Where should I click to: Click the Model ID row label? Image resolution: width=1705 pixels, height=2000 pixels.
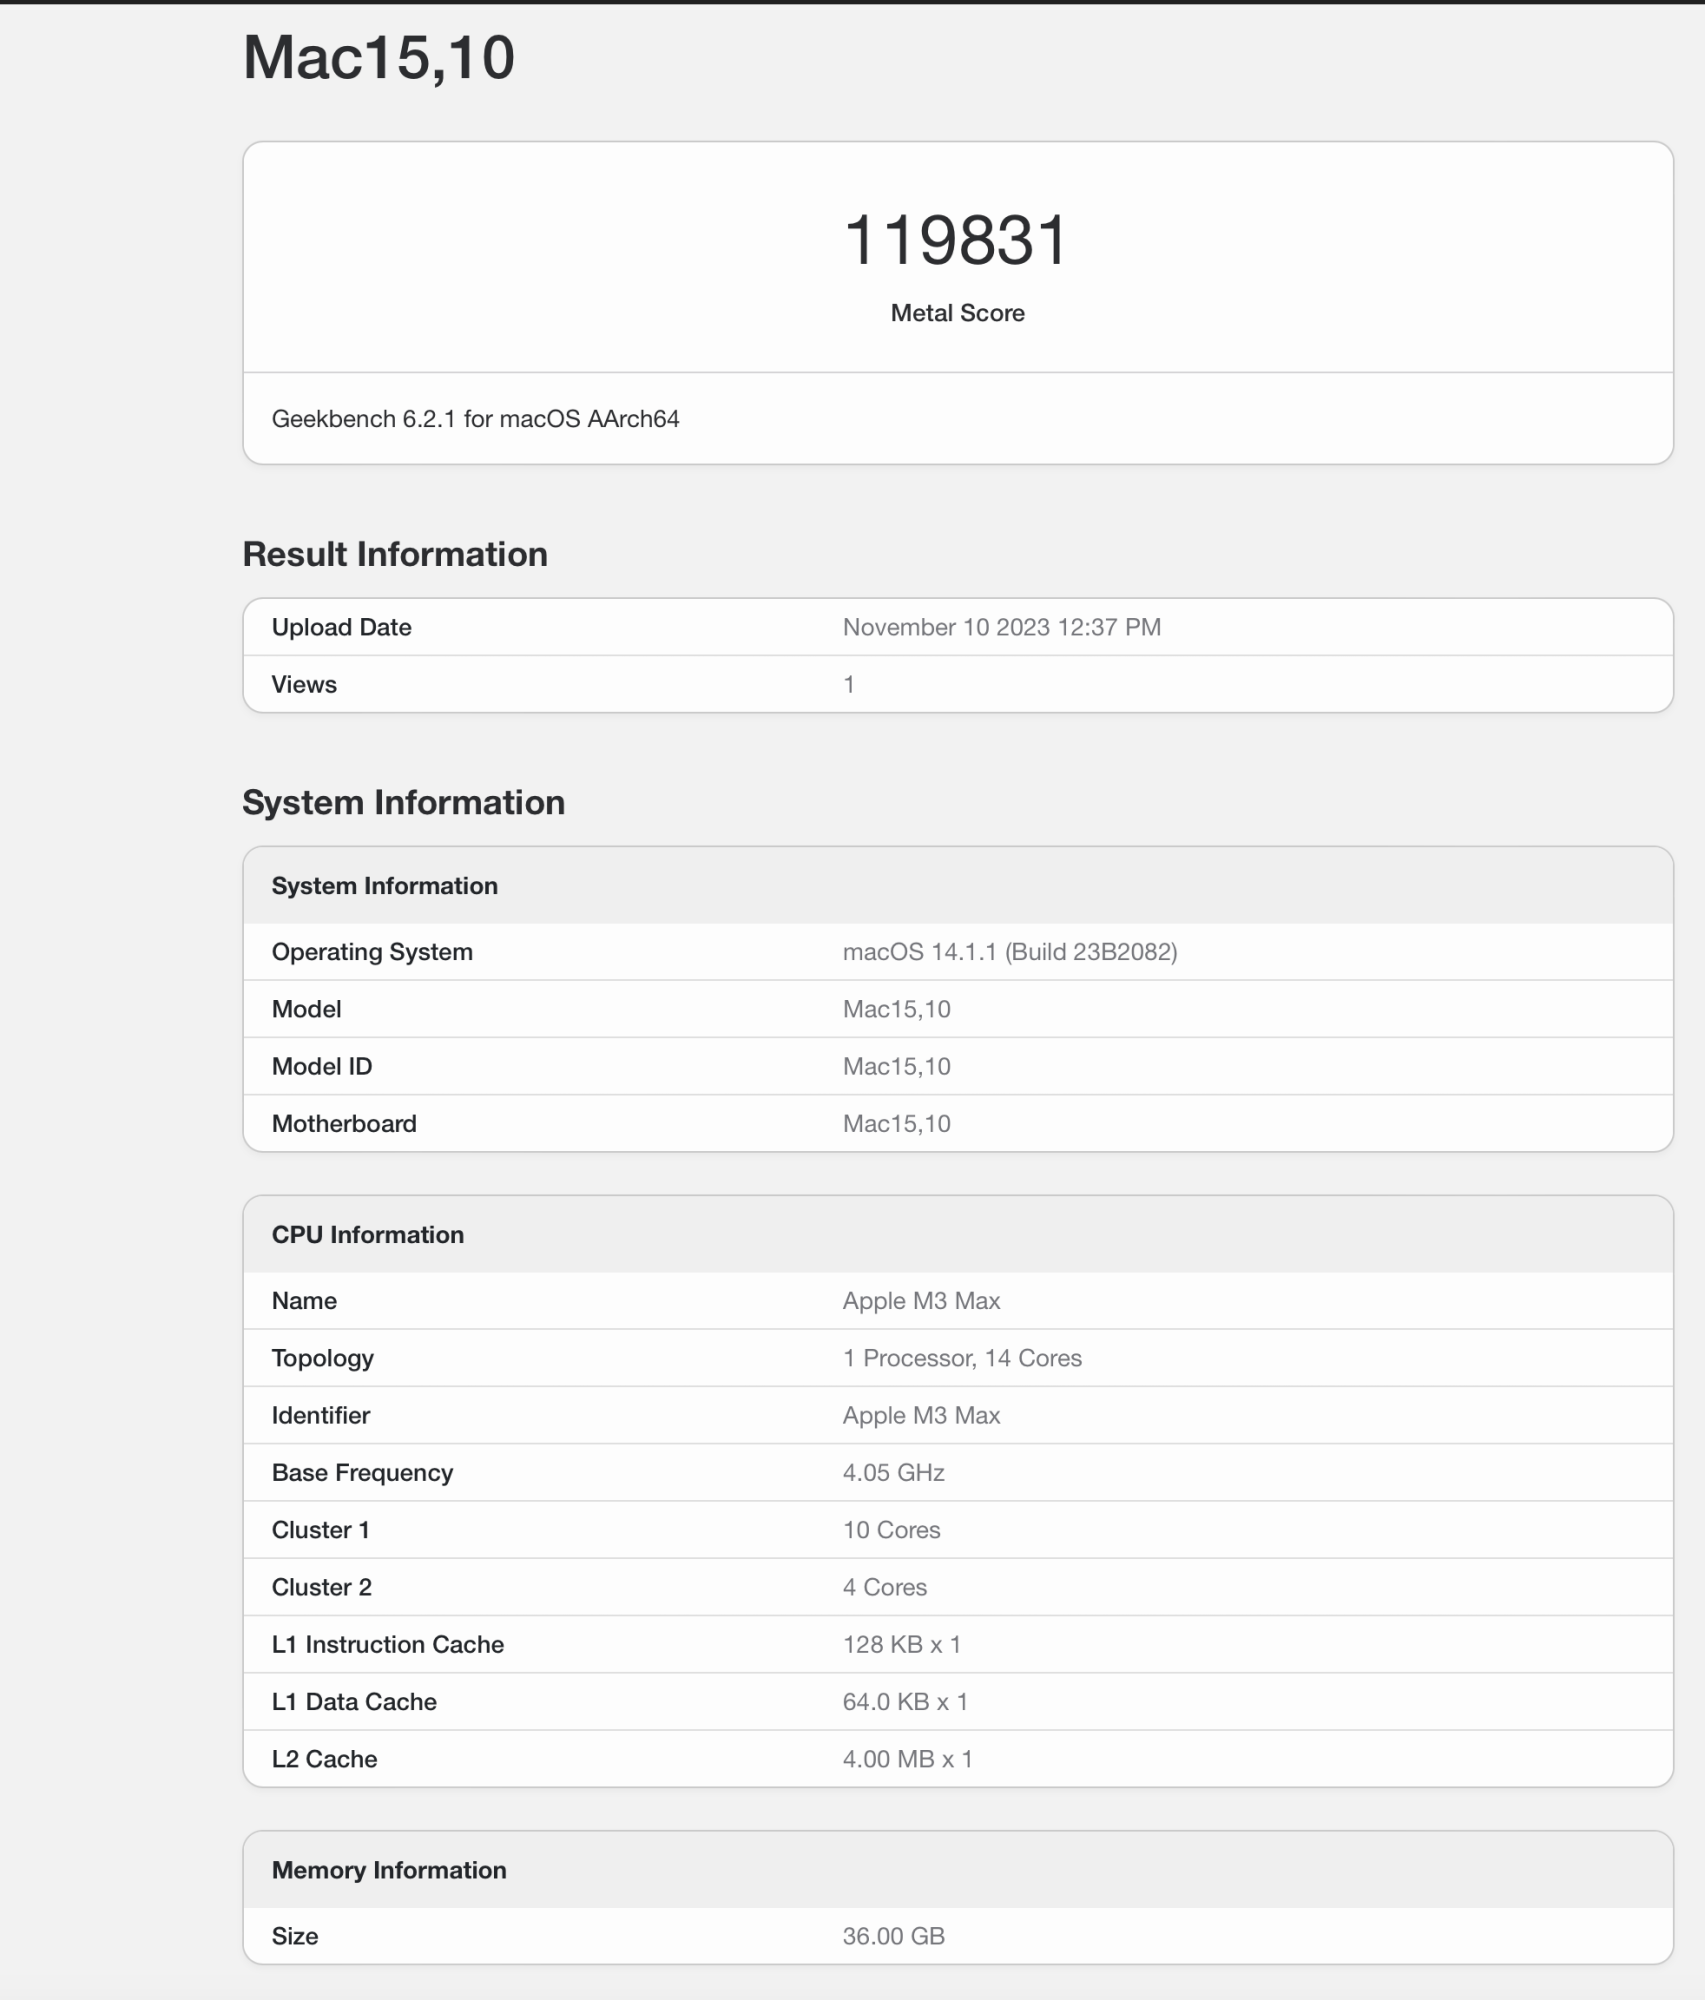pyautogui.click(x=322, y=1066)
